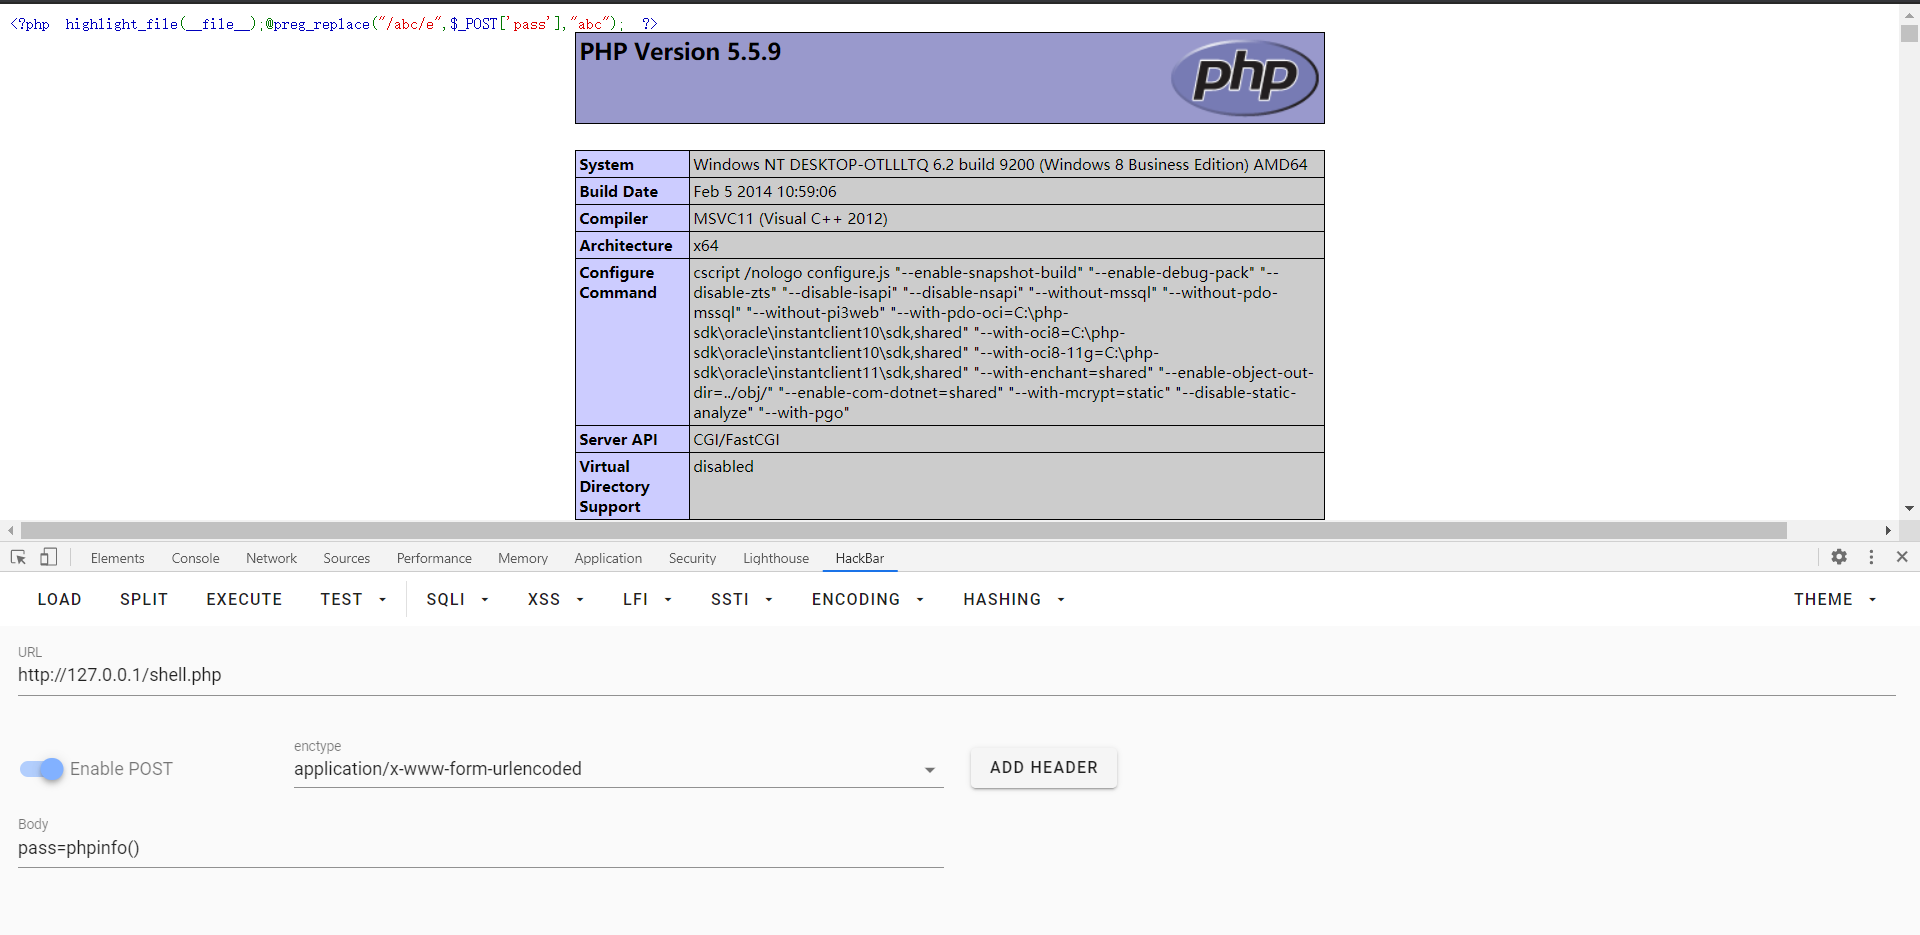1920x935 pixels.
Task: Click the disabled Virtual Directory Support value
Action: (723, 467)
